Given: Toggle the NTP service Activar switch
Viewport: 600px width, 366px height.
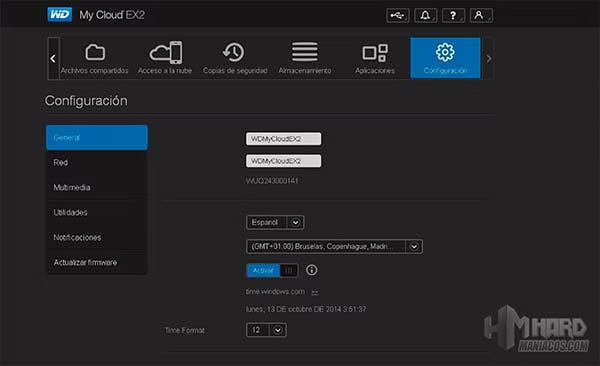Looking at the screenshot, I should [272, 271].
